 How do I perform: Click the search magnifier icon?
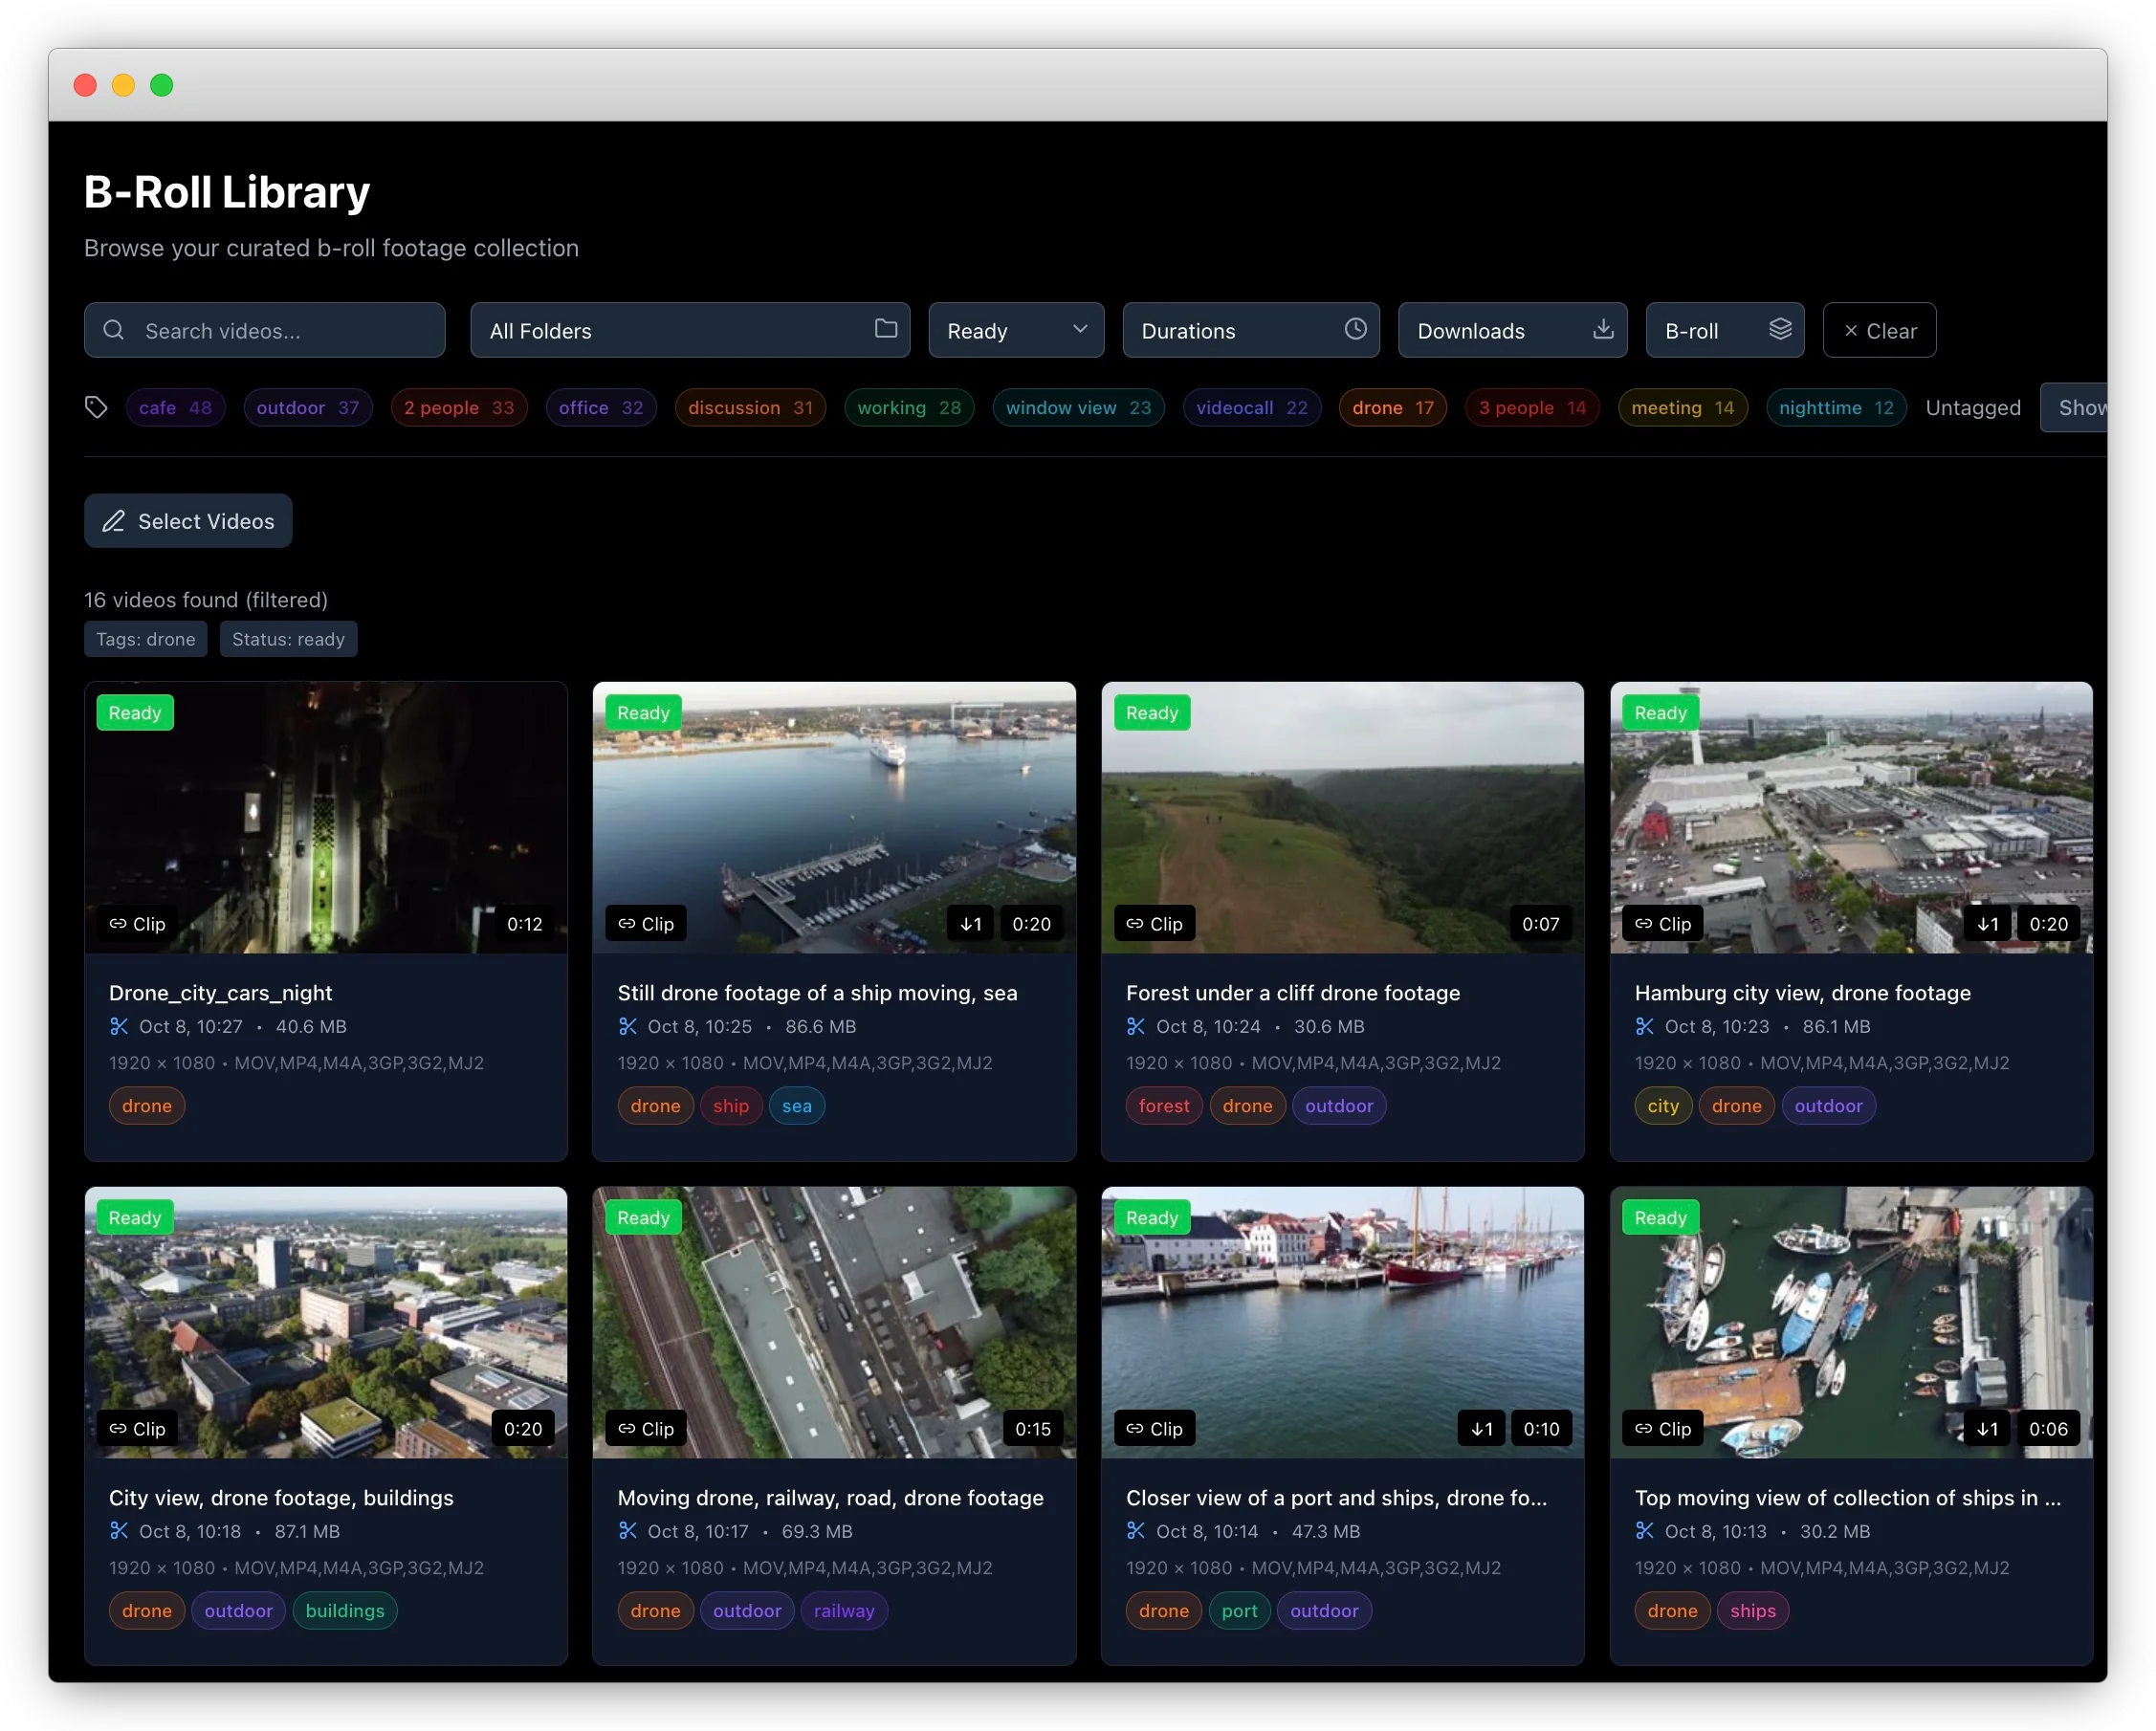coord(113,330)
